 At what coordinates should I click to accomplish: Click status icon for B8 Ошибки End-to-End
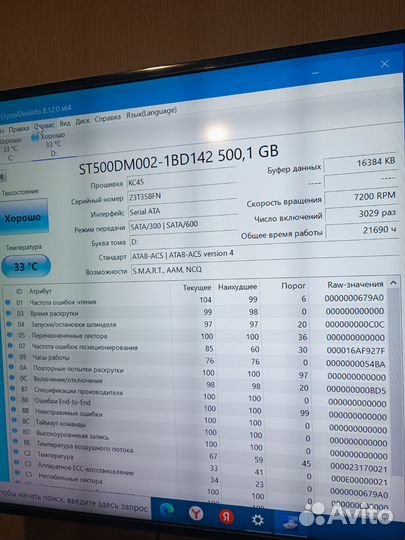[x=13, y=399]
